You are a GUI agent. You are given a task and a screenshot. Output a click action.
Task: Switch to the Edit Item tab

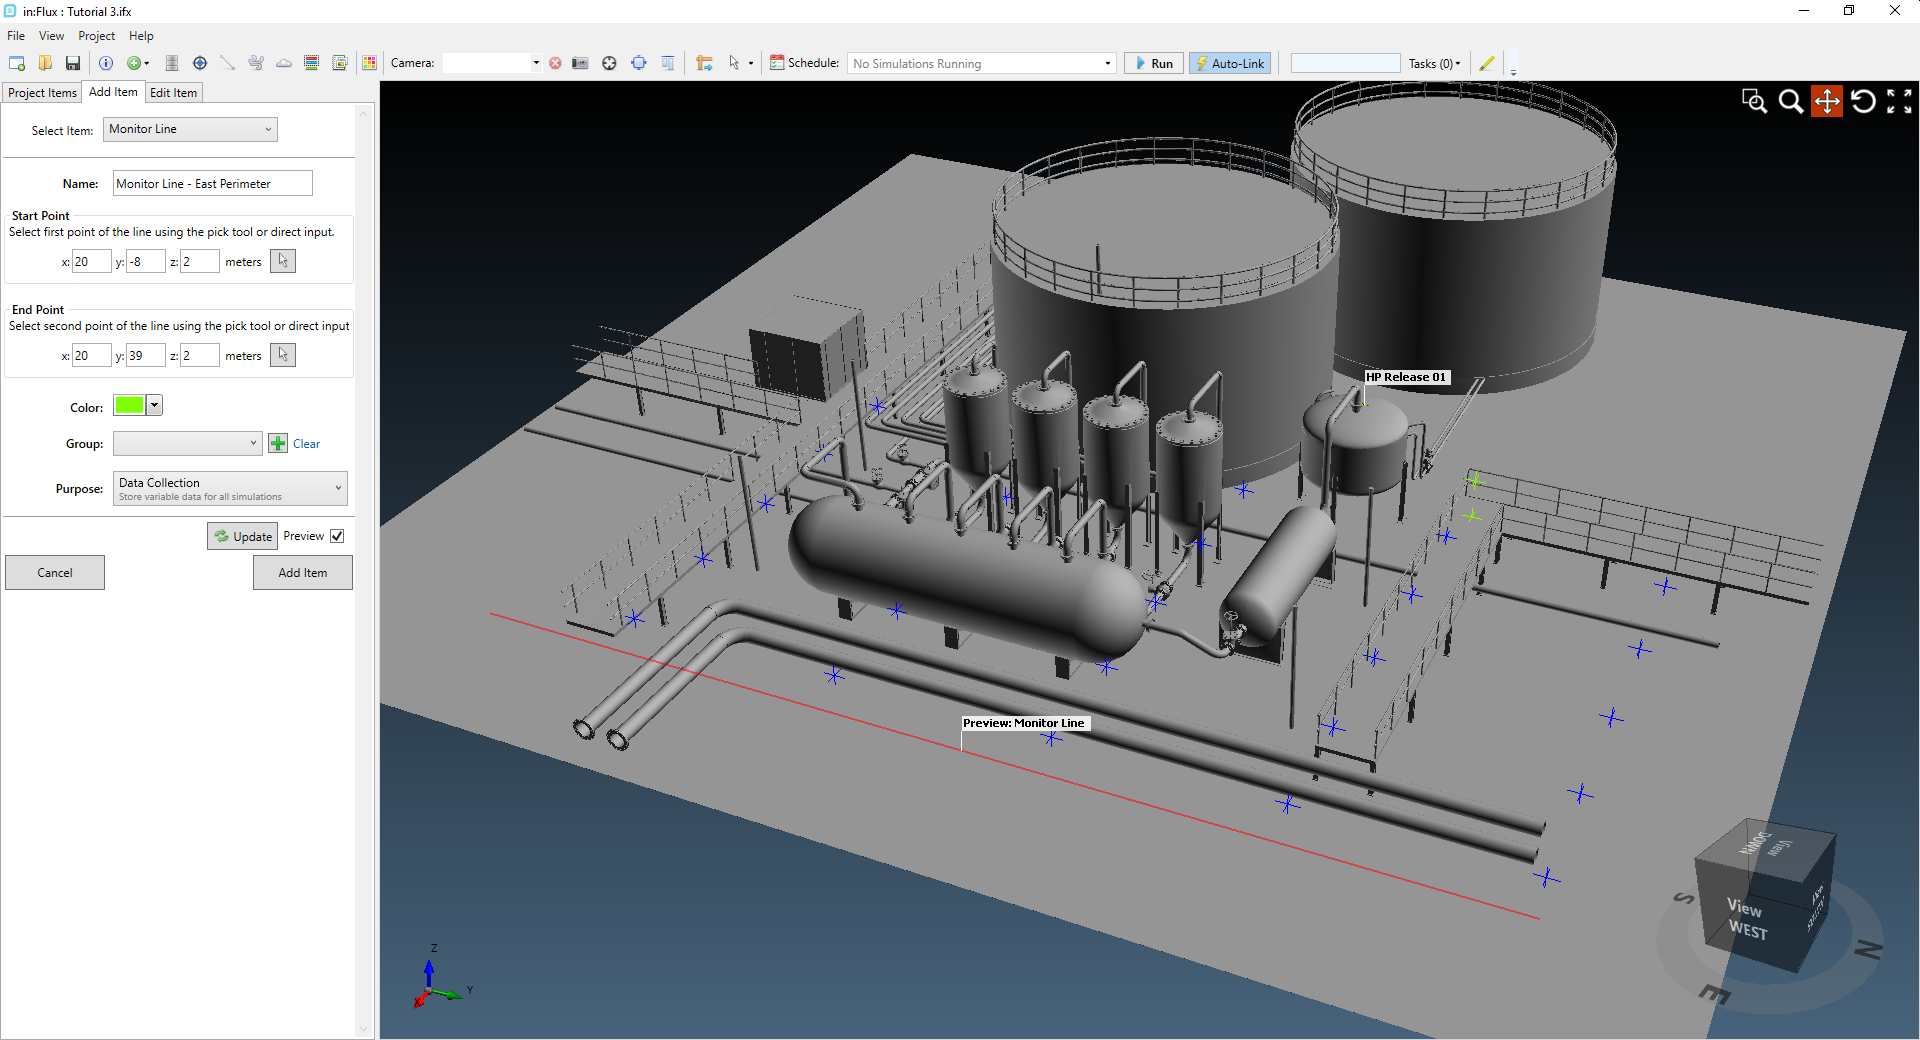174,93
